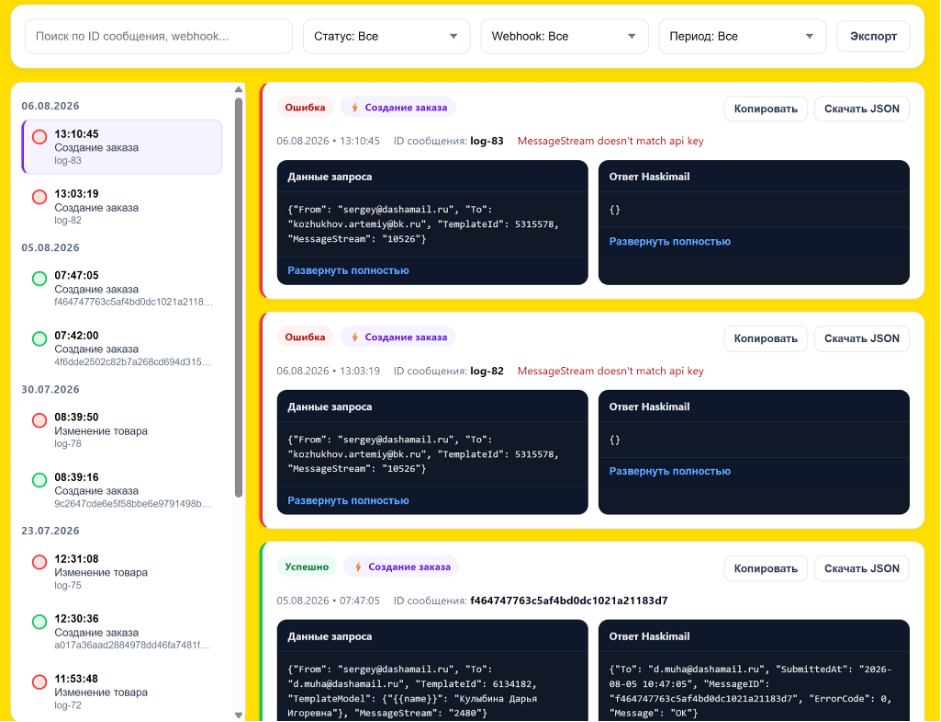Select the 08:39:16 Создание заказа list entry

[x=122, y=490]
